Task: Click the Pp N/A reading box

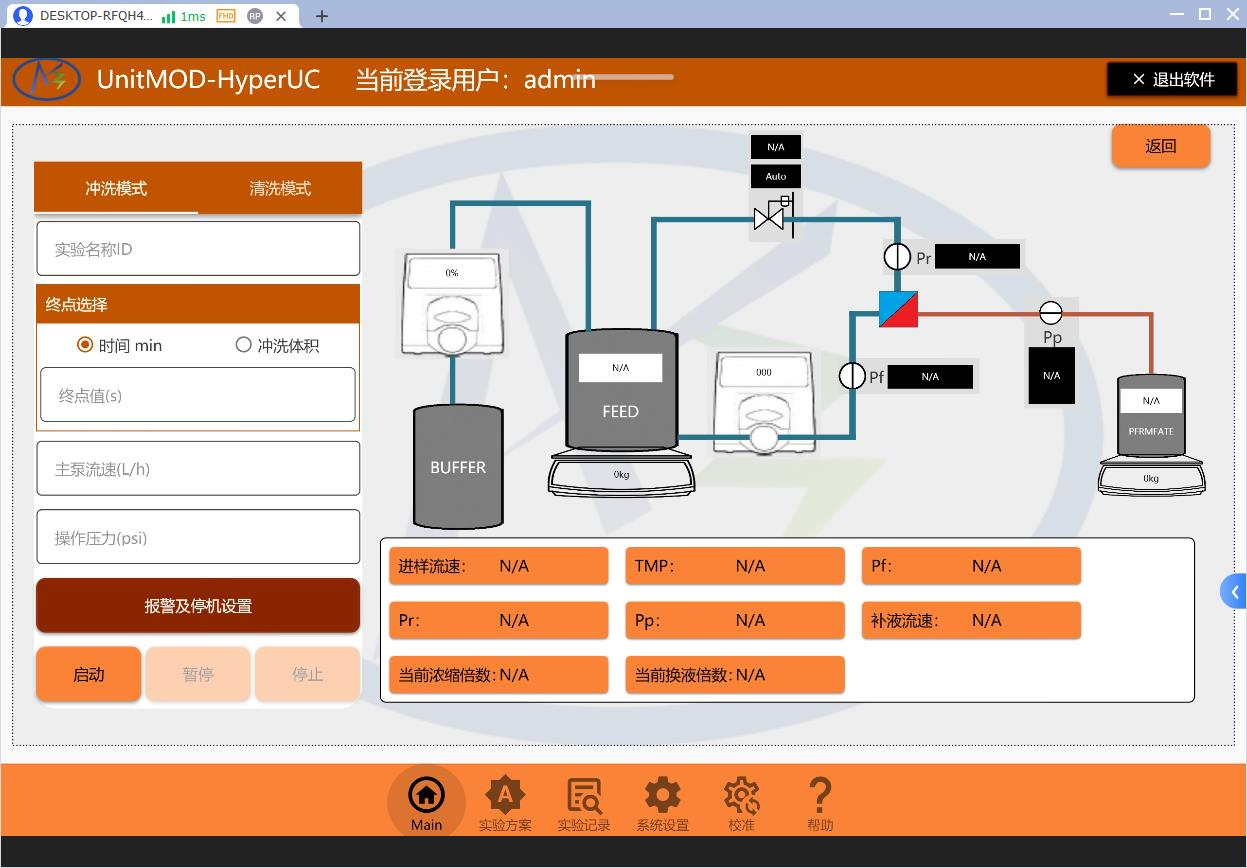Action: [x=1051, y=376]
